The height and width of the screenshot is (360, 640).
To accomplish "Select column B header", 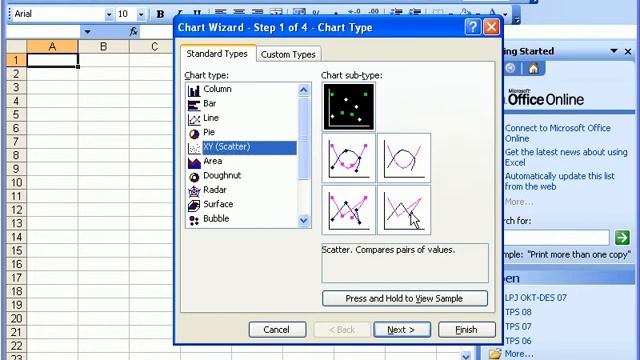I will coord(103,47).
